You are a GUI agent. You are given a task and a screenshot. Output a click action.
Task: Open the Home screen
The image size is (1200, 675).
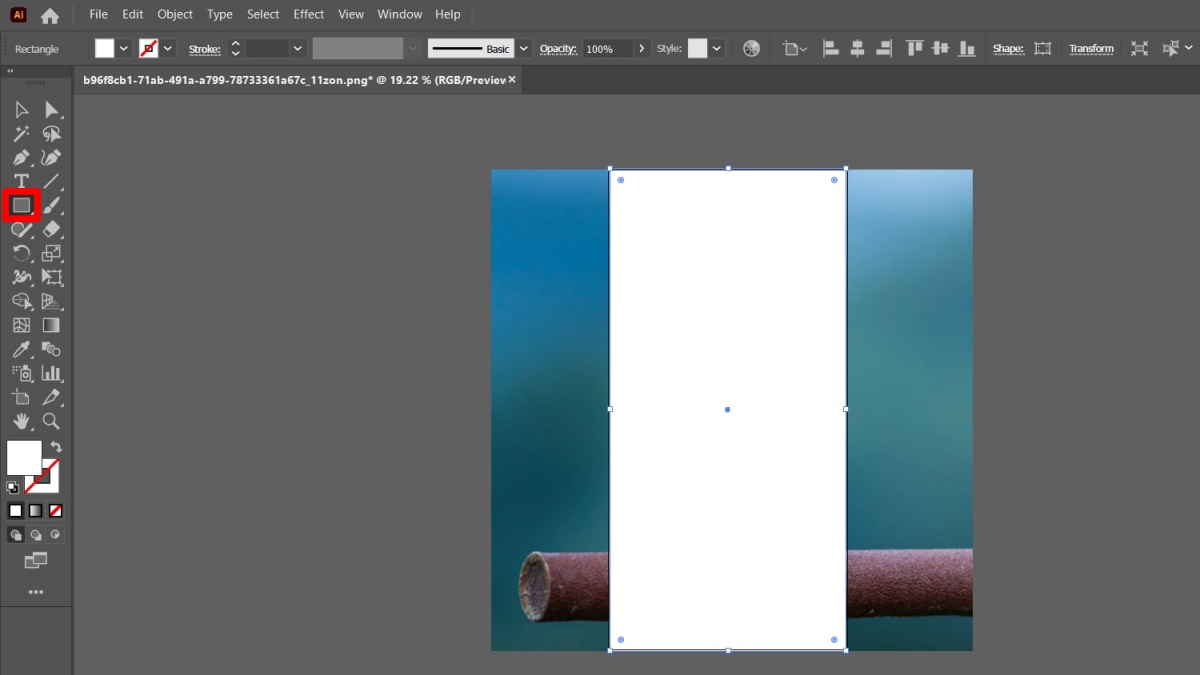pos(49,15)
